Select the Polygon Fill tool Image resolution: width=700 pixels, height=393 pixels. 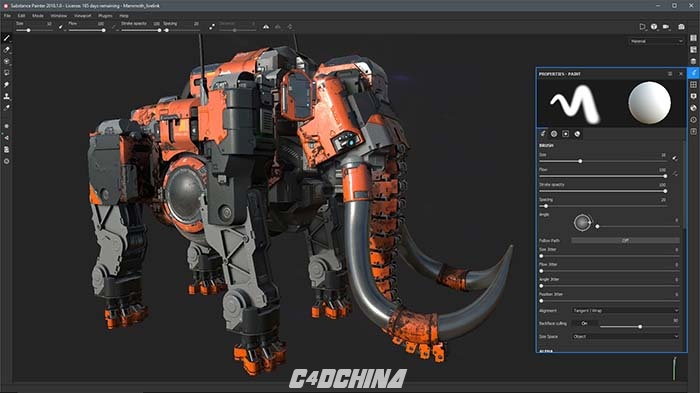click(x=6, y=73)
